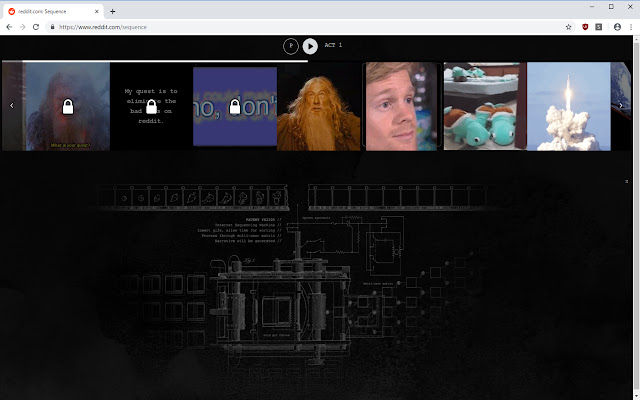Click lock icon on 'What is your quest?' gif
This screenshot has height=400, width=640.
[x=68, y=107]
